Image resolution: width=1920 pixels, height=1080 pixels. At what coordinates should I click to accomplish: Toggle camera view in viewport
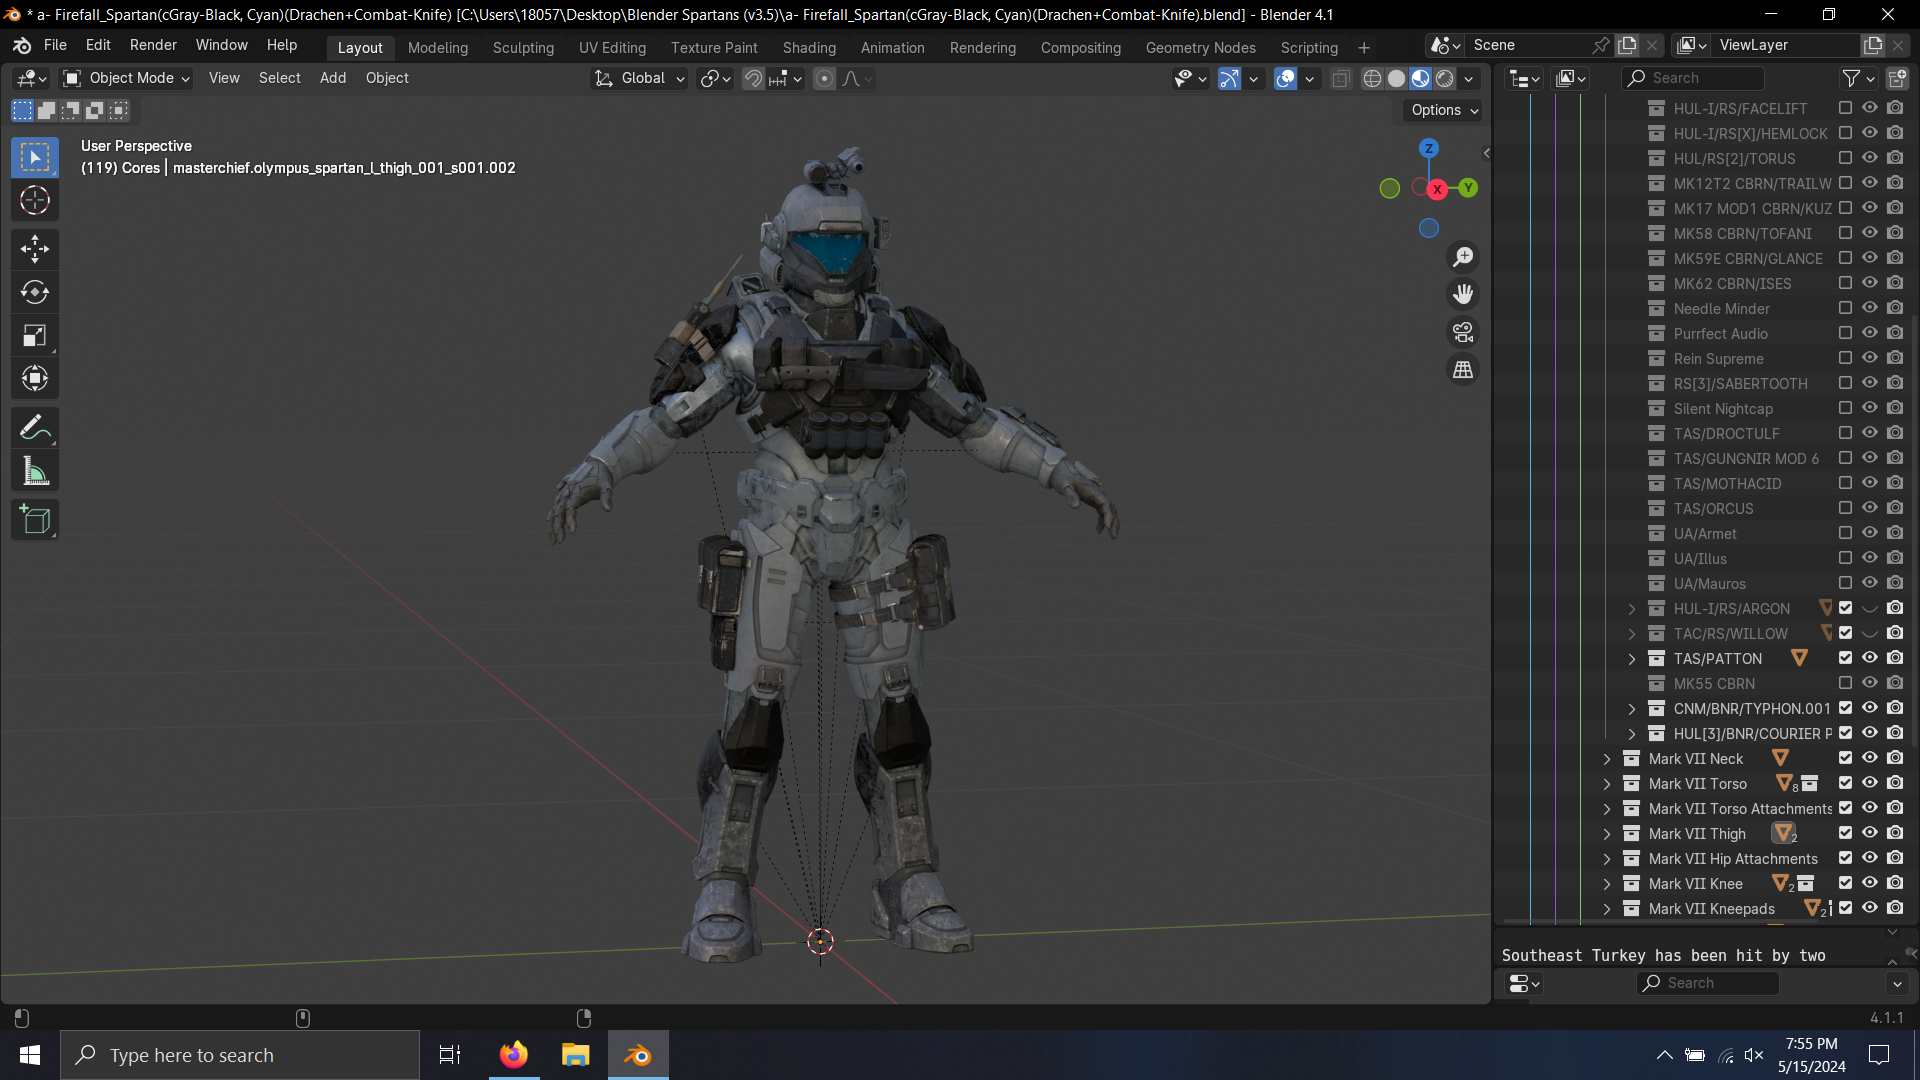1463,332
